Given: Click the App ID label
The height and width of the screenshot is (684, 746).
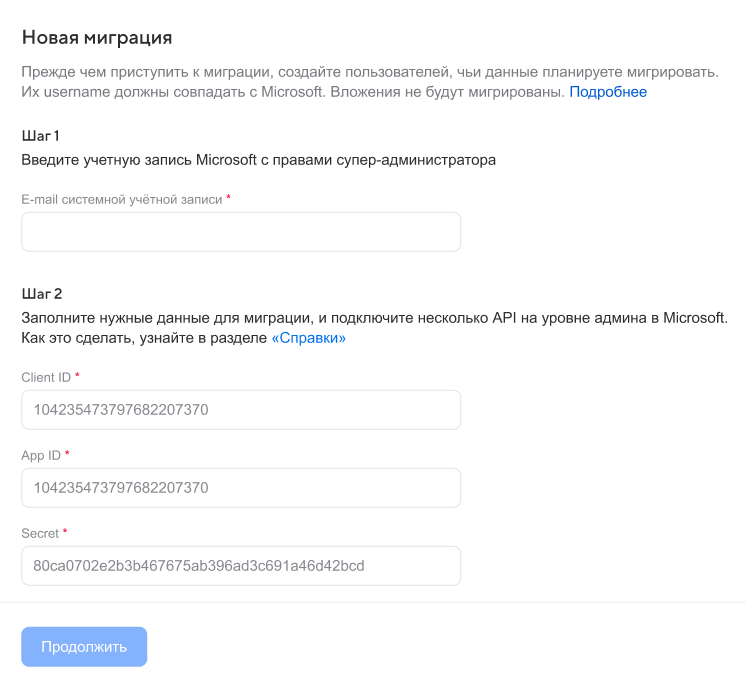Looking at the screenshot, I should (40, 455).
